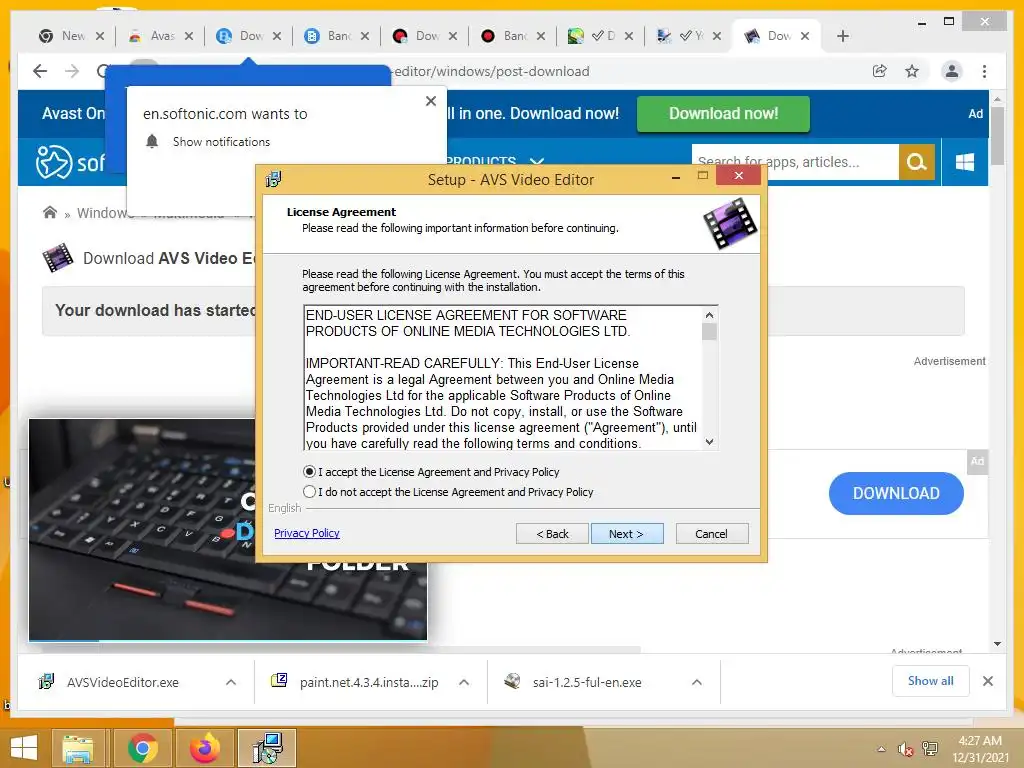Expand sai-1.2.5-ful-en.exe download options
1024x768 pixels.
point(697,682)
